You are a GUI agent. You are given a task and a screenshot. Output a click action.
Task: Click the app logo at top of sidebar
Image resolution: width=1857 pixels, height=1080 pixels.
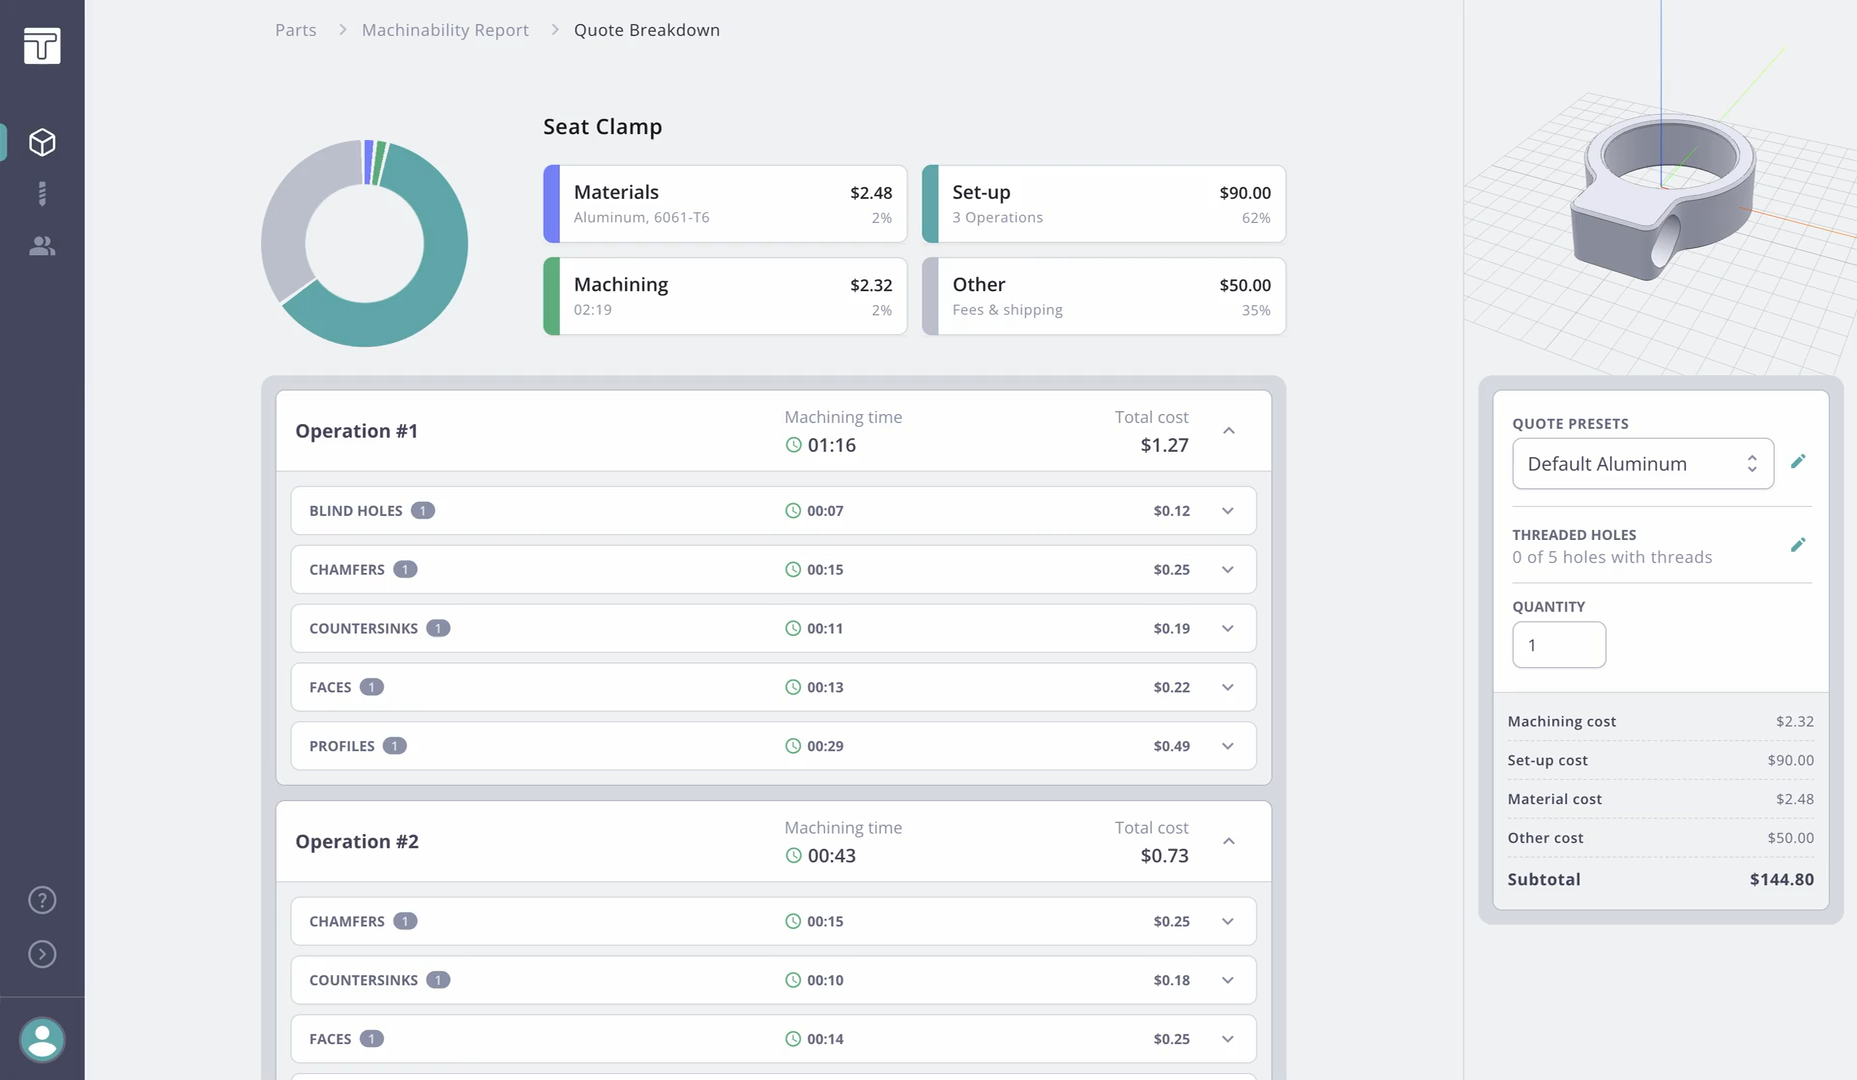pos(42,46)
